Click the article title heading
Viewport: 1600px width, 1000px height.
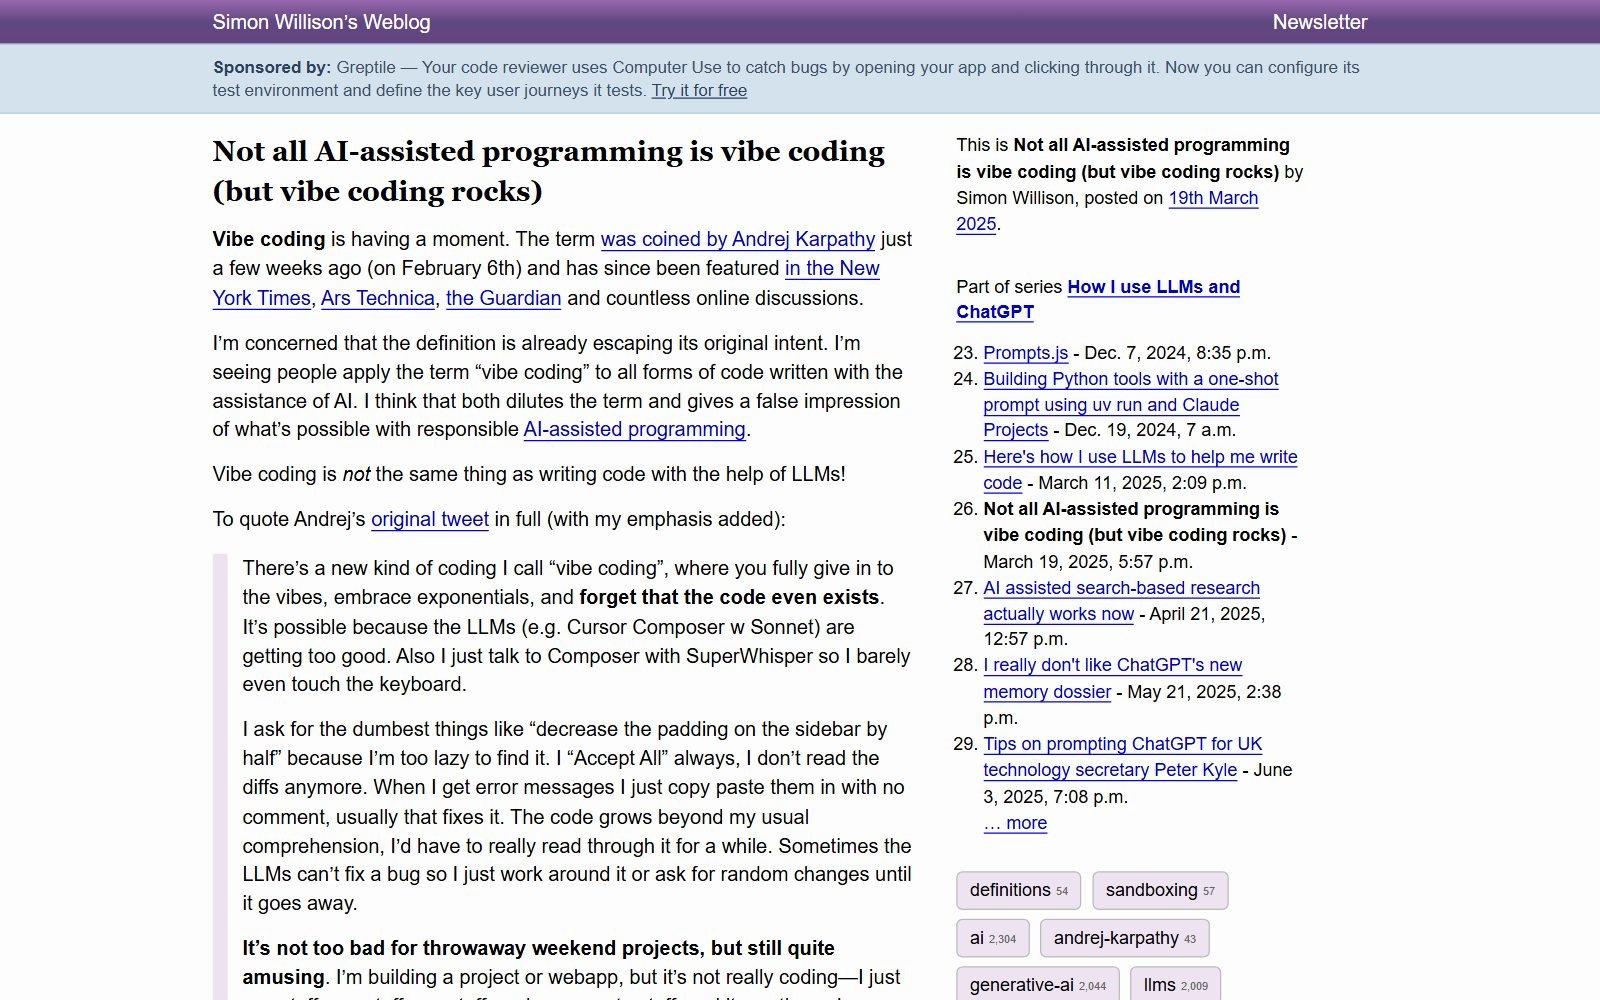pyautogui.click(x=548, y=171)
